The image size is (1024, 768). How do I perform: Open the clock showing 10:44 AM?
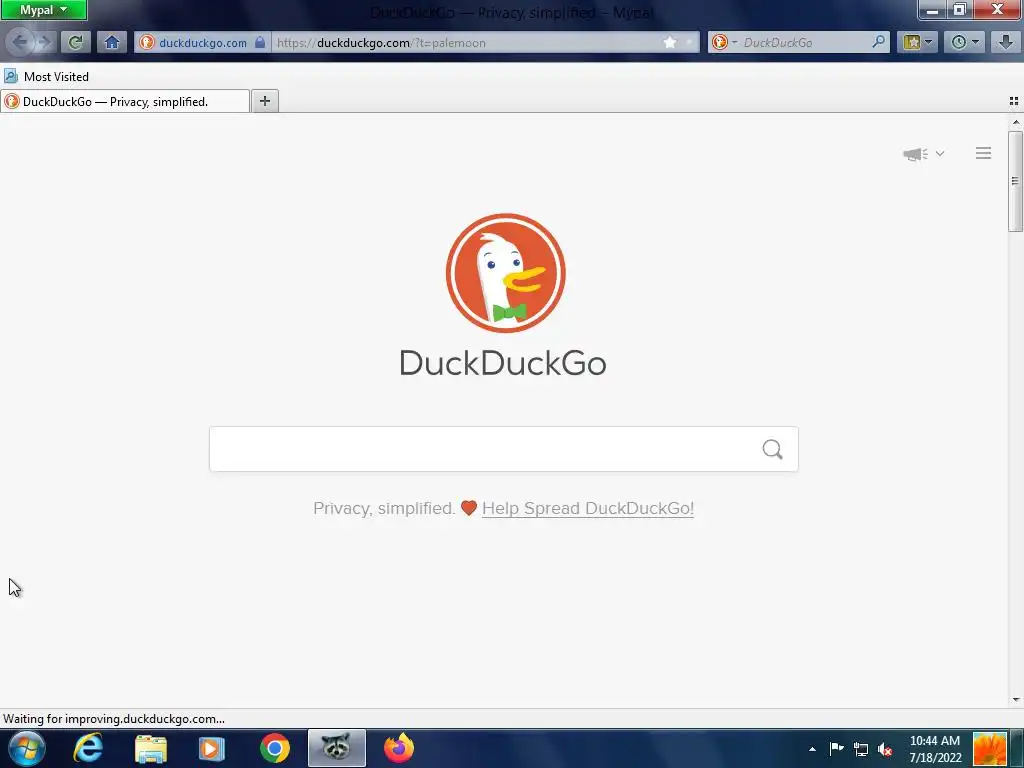935,749
